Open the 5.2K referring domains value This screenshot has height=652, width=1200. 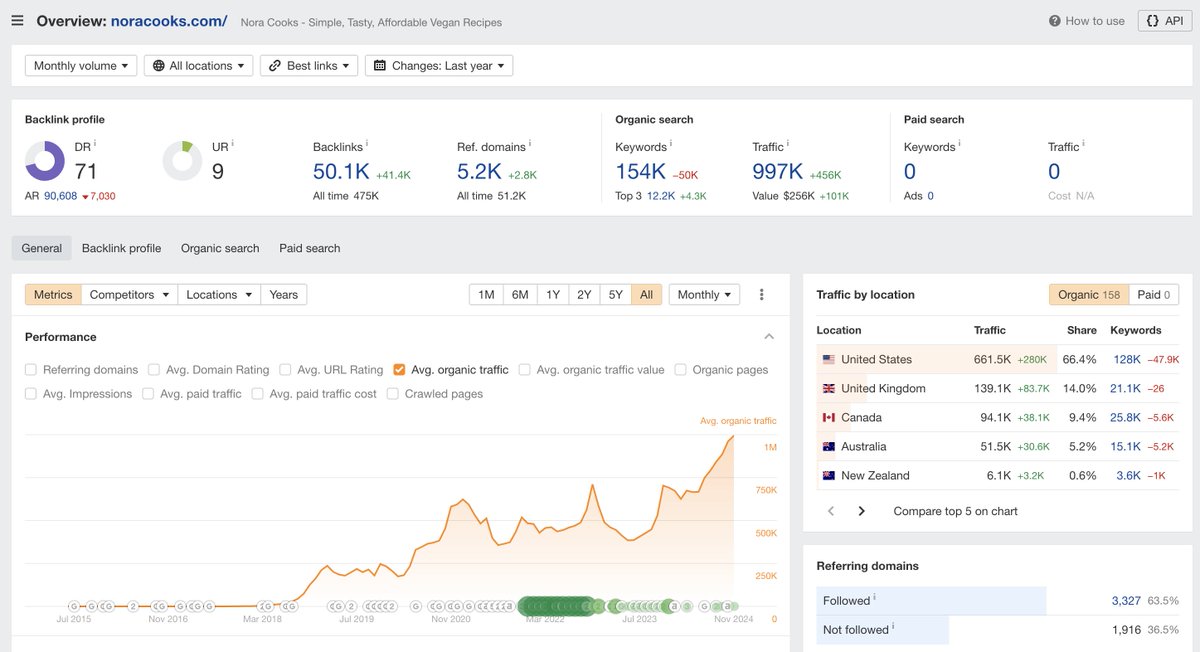(479, 172)
